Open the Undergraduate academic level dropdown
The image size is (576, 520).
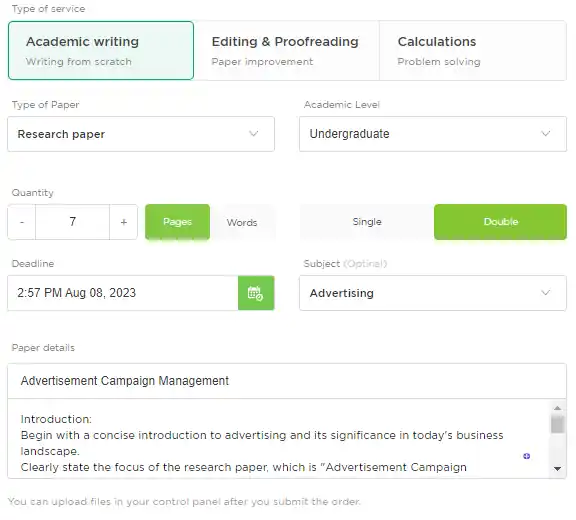point(433,134)
